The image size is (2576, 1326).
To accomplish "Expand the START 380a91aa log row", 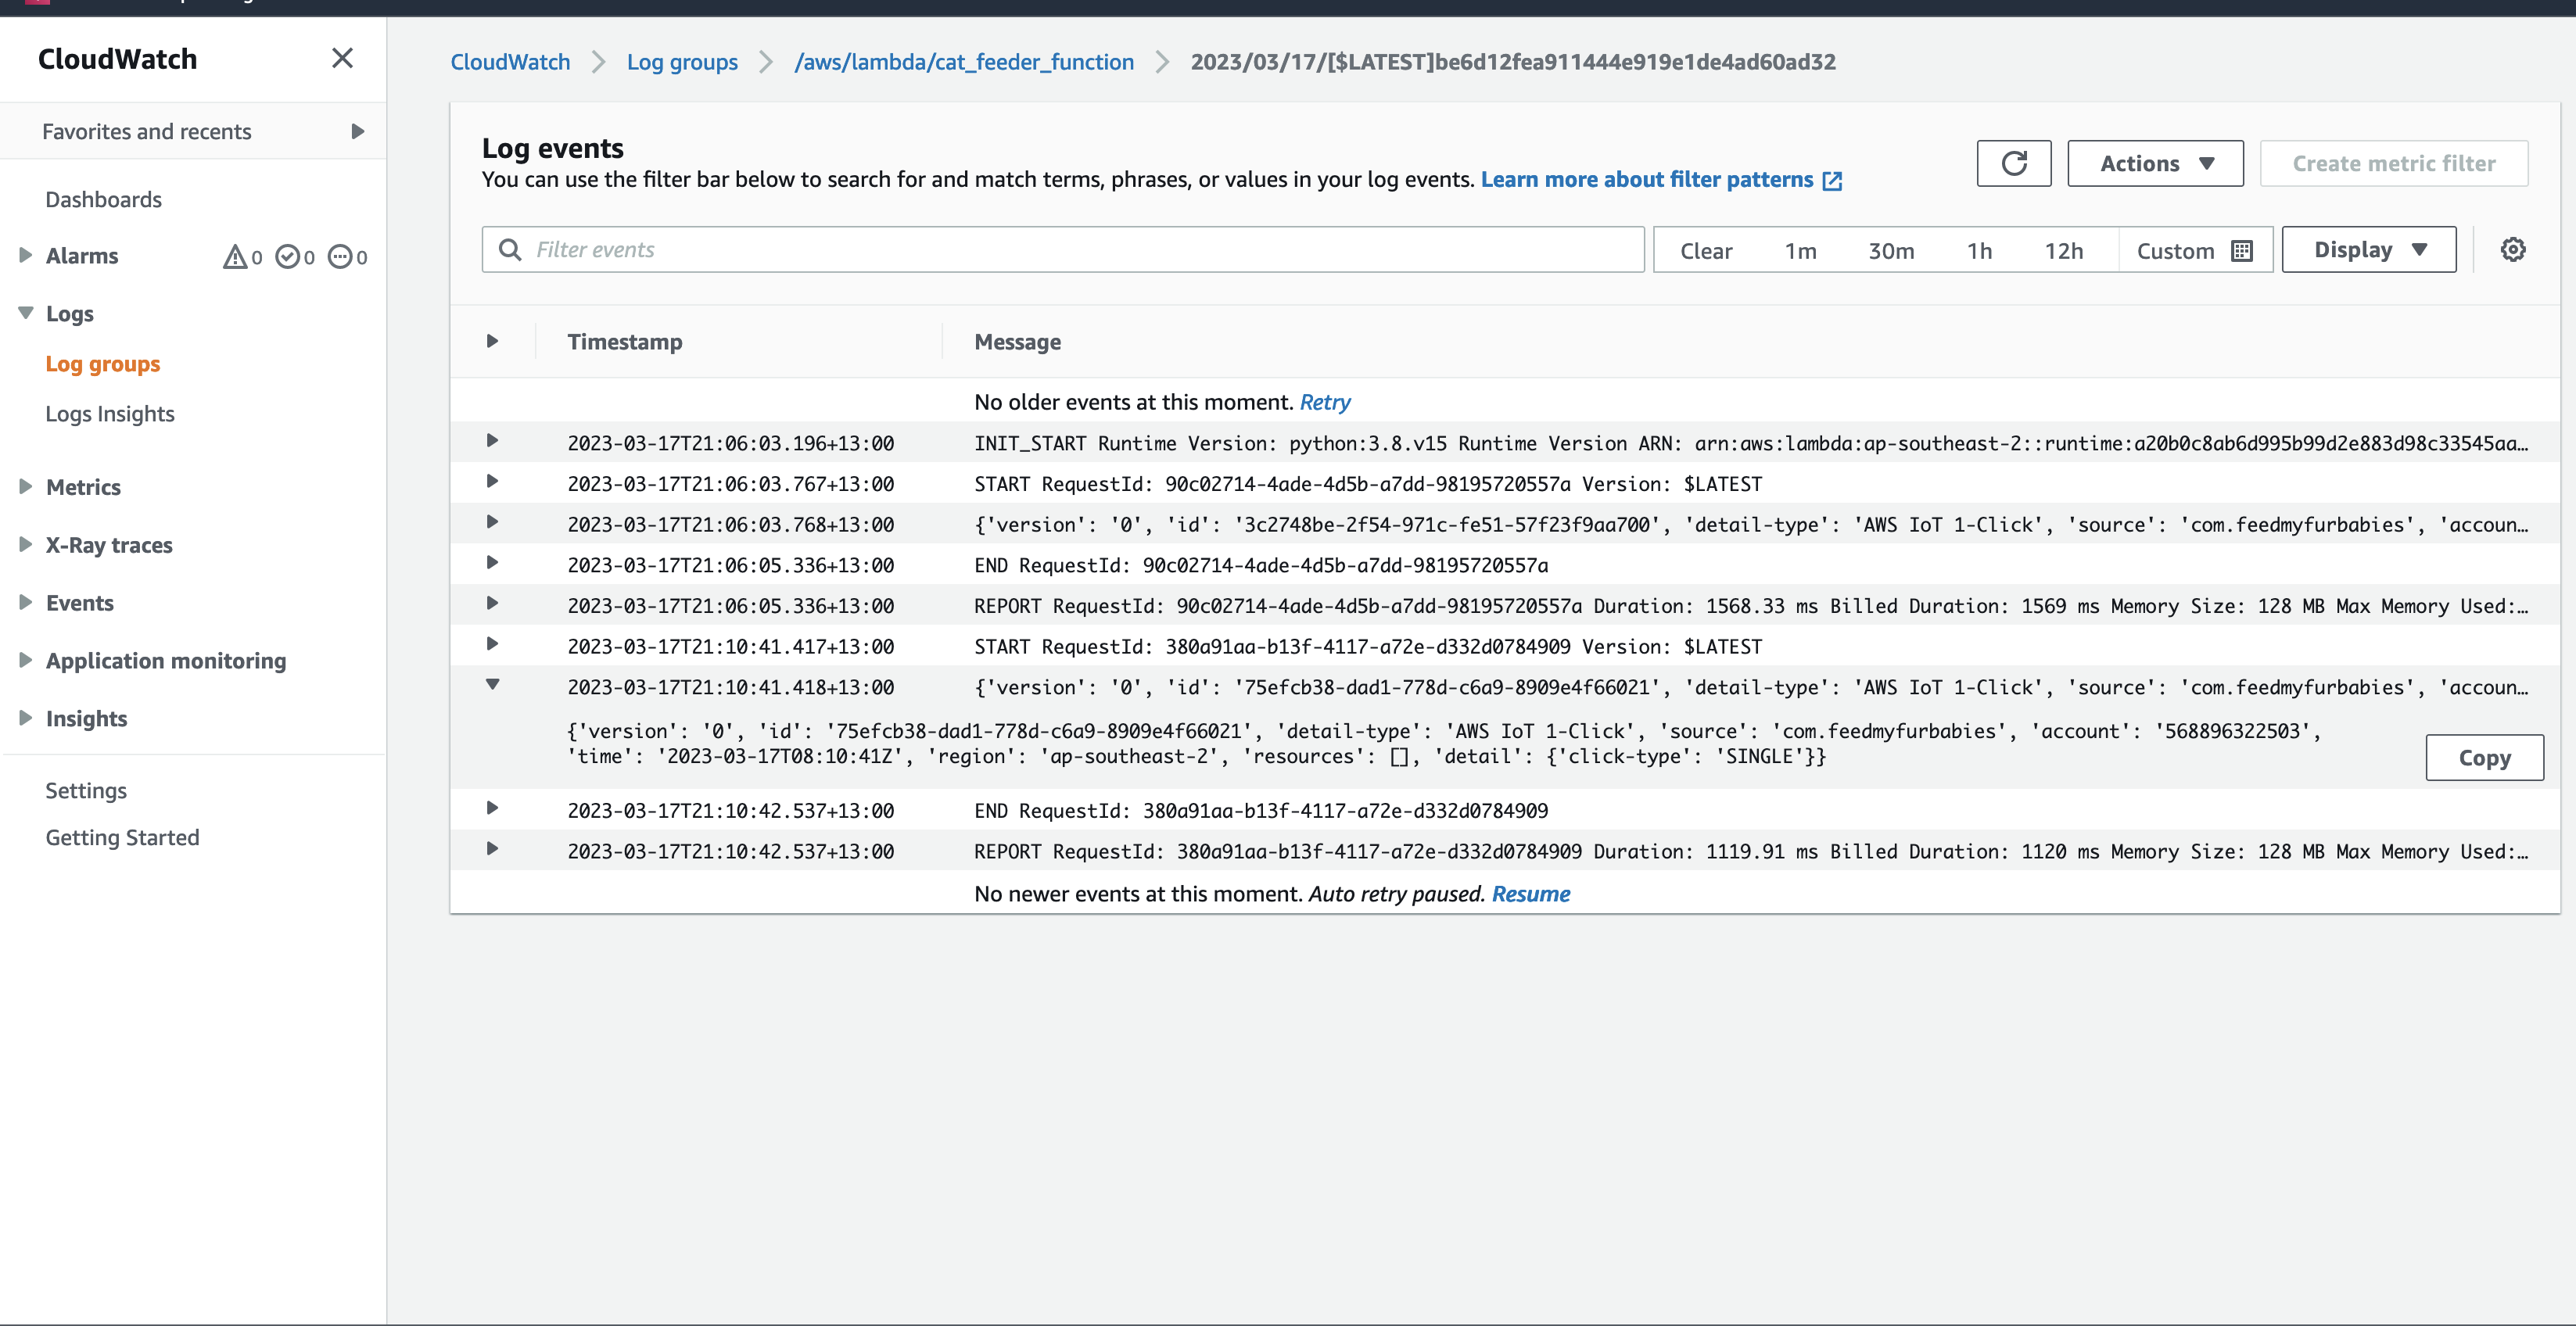I will click(x=492, y=645).
